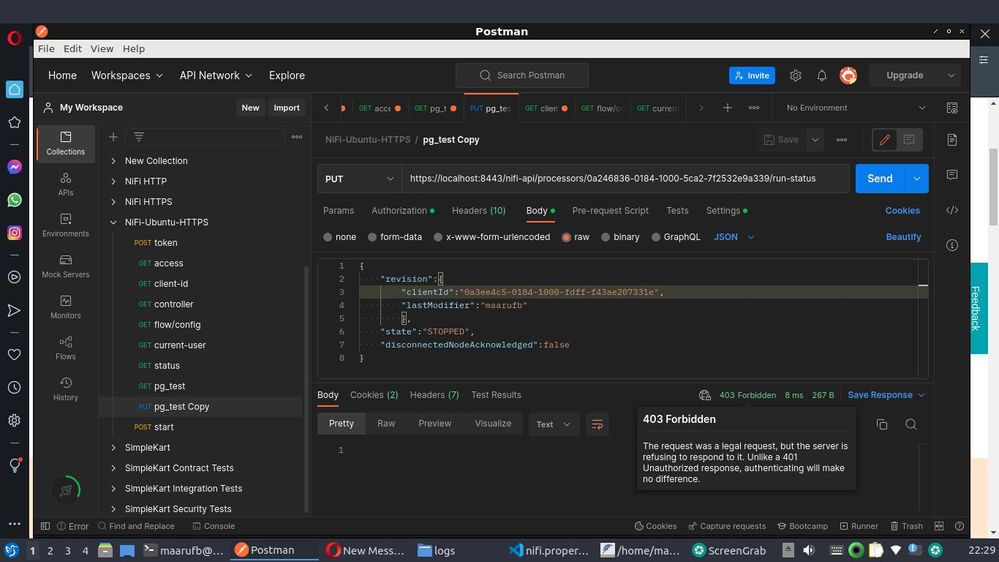
Task: Toggle the wrap lines icon in response
Action: click(x=597, y=424)
